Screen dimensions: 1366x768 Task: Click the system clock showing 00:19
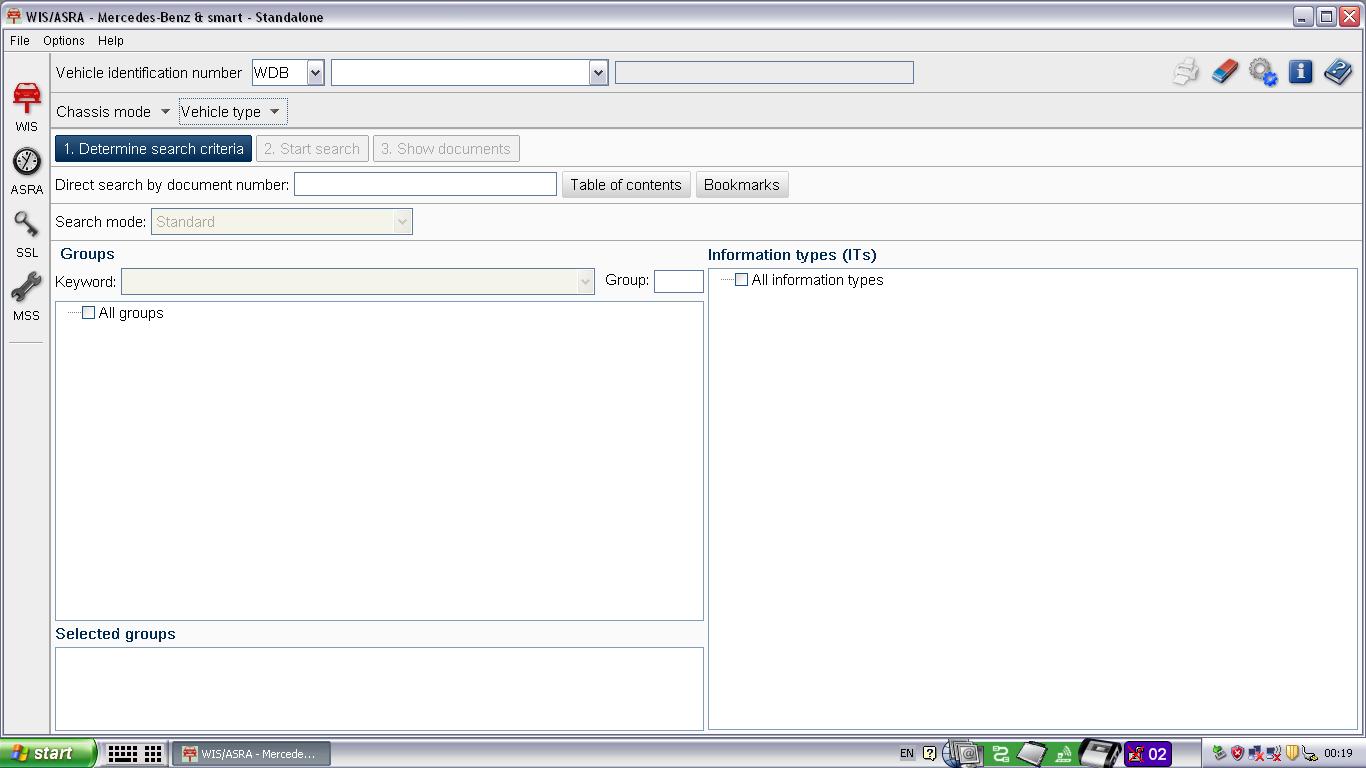(1338, 754)
